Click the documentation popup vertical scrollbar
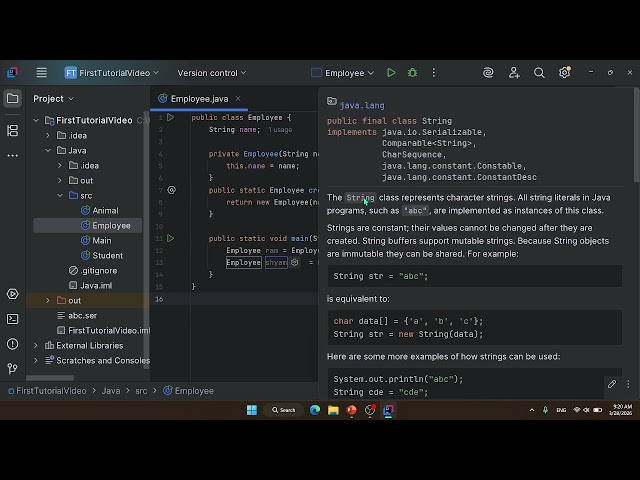640x480 pixels. pos(636,136)
